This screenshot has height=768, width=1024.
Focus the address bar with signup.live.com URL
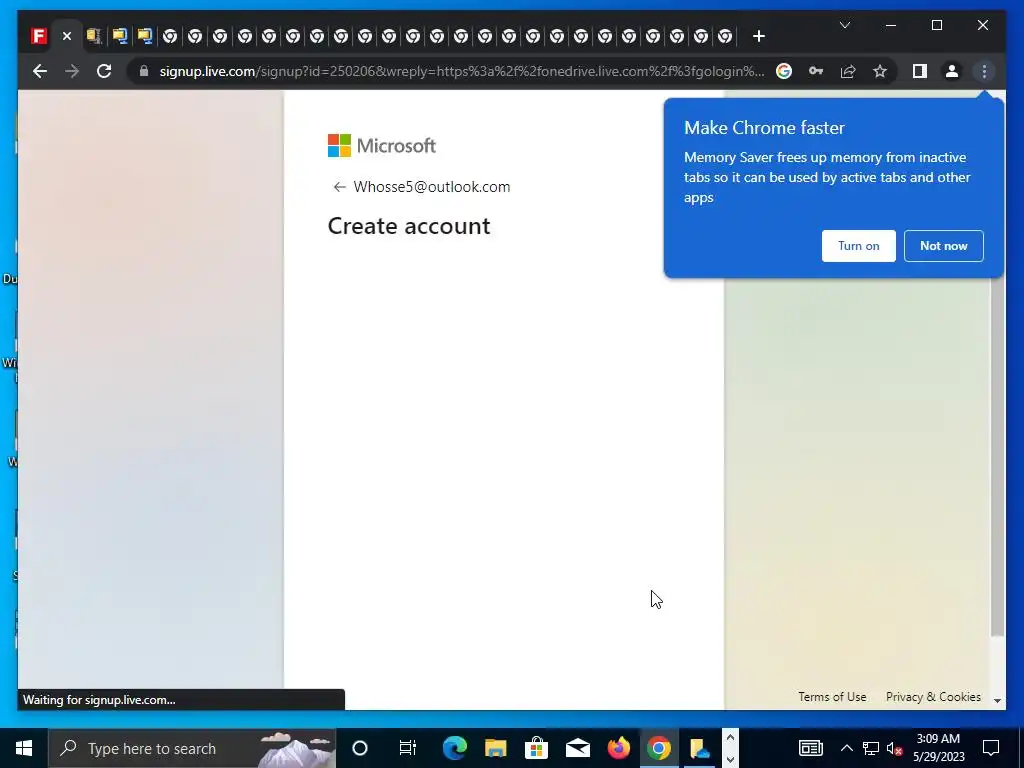(462, 71)
